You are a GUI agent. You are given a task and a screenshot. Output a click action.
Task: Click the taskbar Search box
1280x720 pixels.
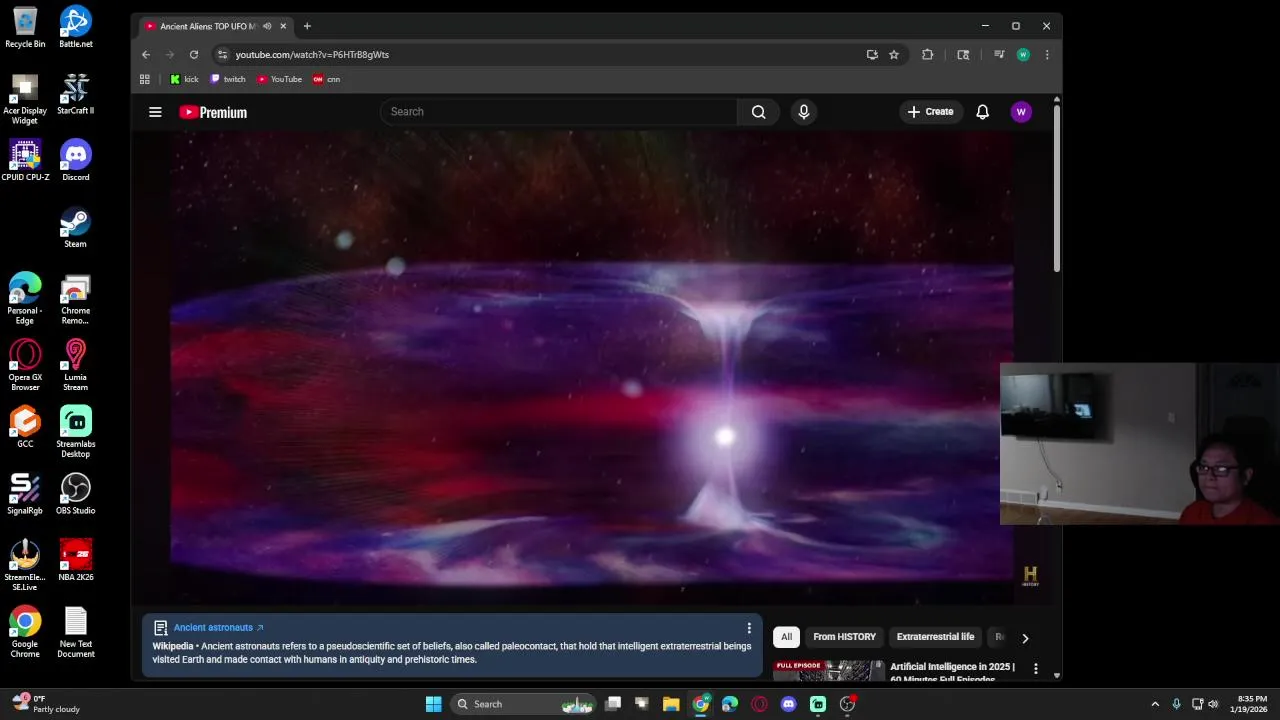click(x=523, y=704)
